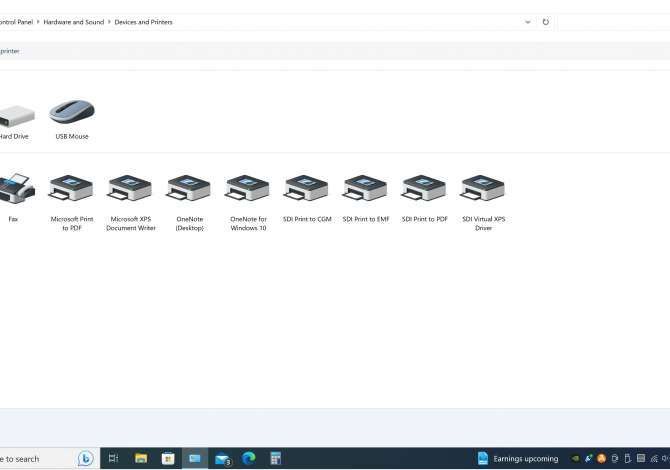Screen dimensions: 670x470
Task: Open File Explorer from the taskbar
Action: coord(141,458)
